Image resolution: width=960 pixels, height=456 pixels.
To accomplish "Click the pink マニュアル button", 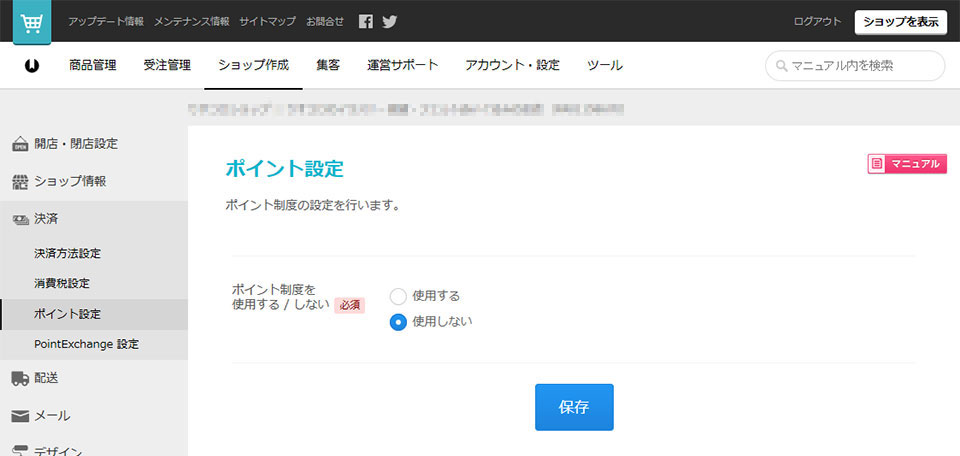I will (x=907, y=164).
